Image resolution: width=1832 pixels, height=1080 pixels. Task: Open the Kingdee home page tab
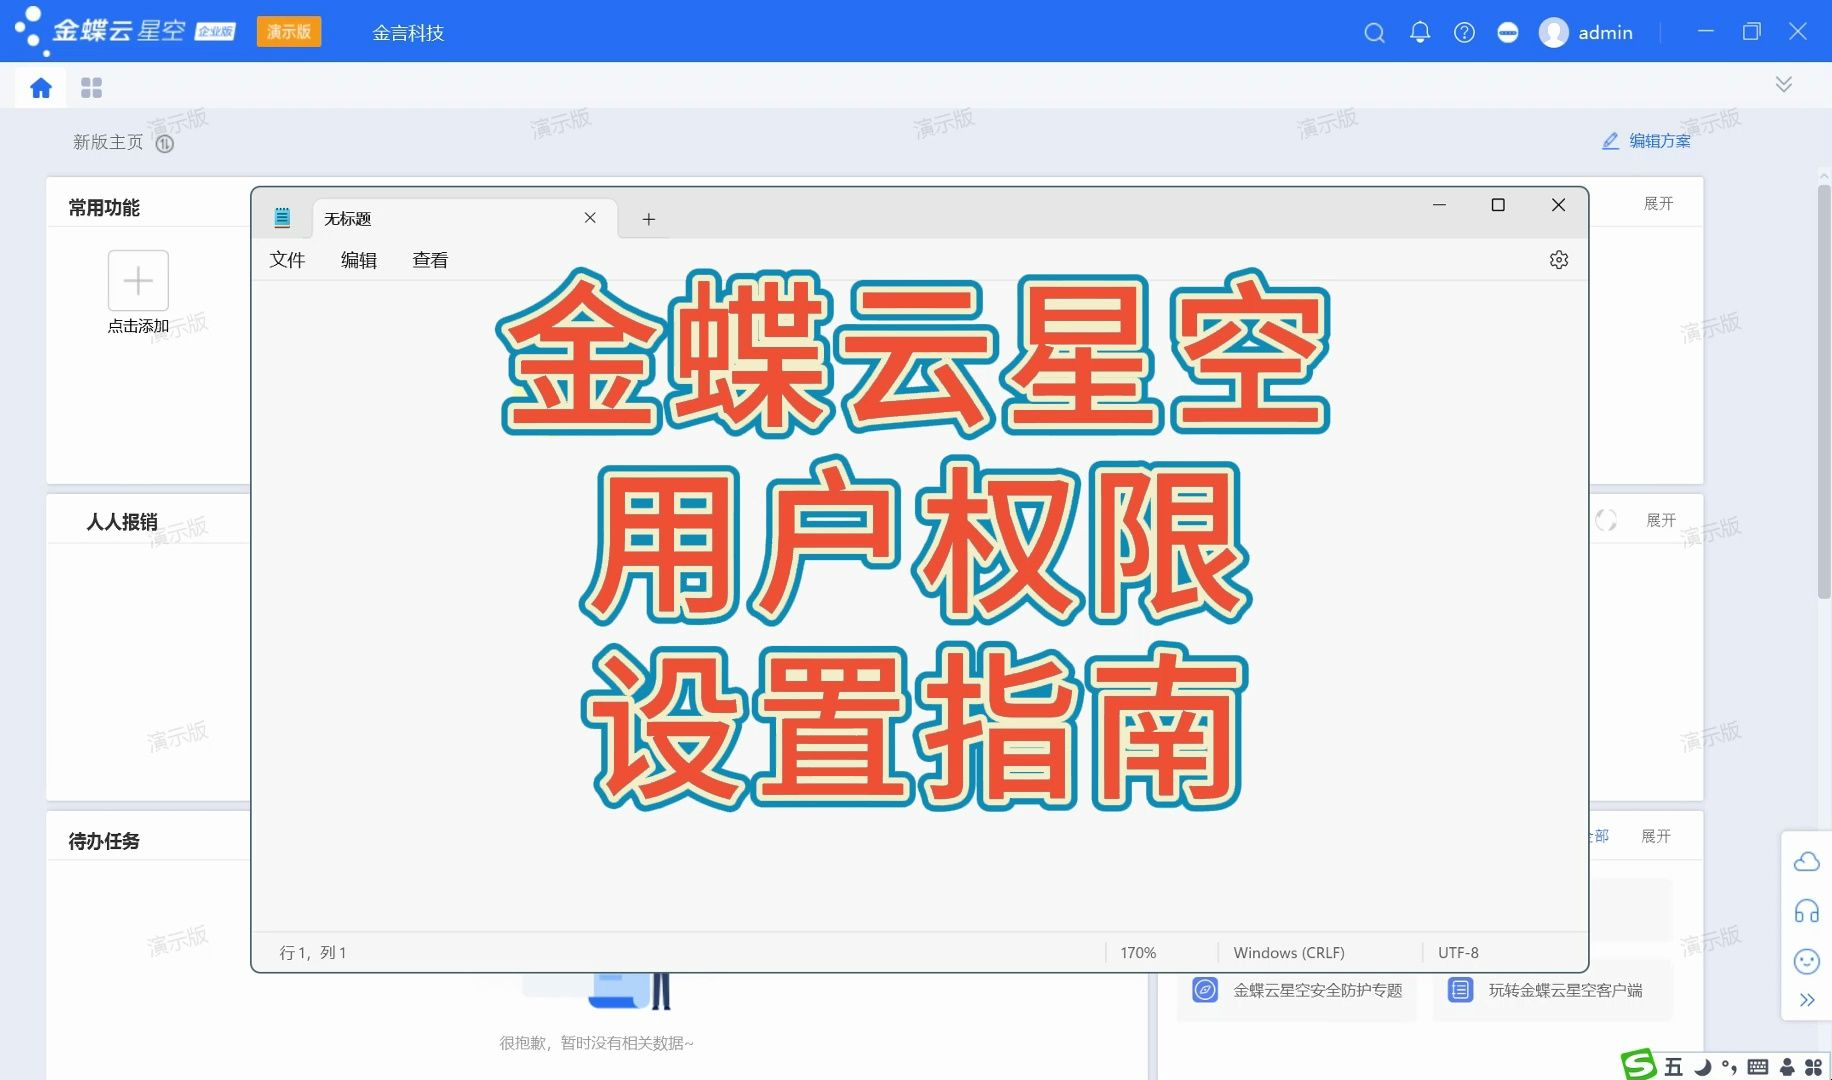[x=41, y=88]
